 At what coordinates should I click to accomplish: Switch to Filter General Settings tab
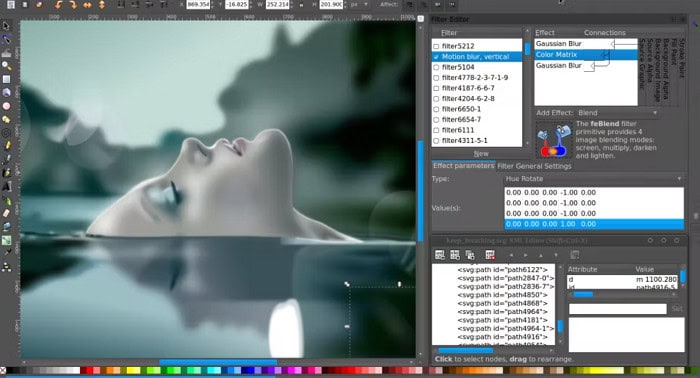534,166
